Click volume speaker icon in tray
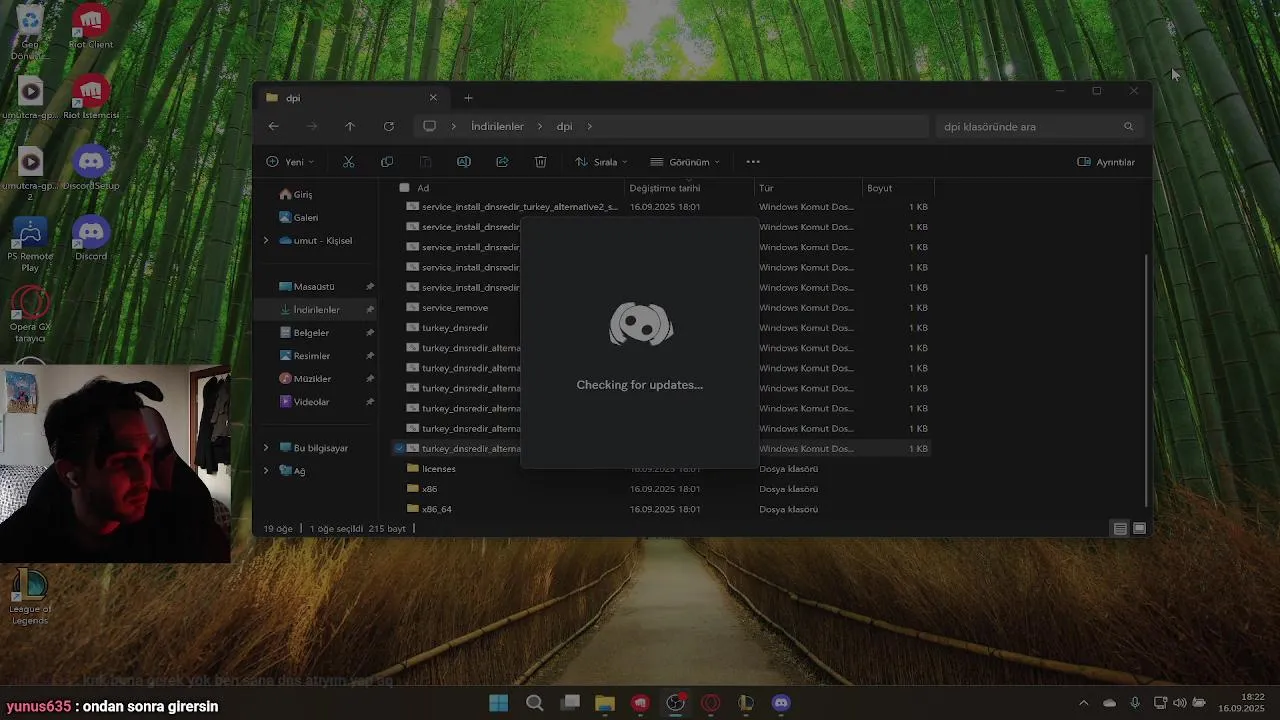Screen dimensions: 1280x720 coord(1179,703)
